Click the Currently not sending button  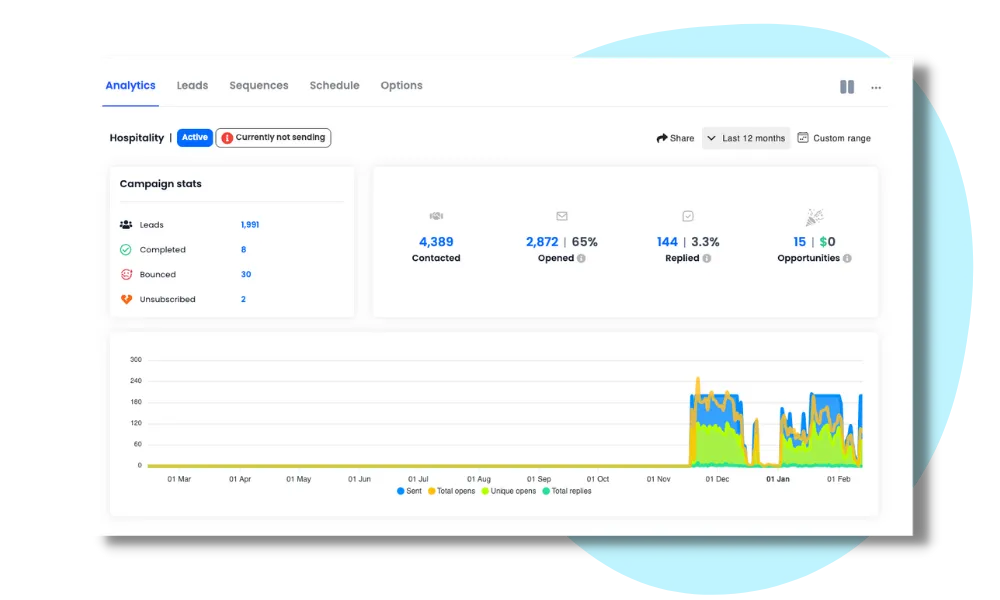(273, 137)
